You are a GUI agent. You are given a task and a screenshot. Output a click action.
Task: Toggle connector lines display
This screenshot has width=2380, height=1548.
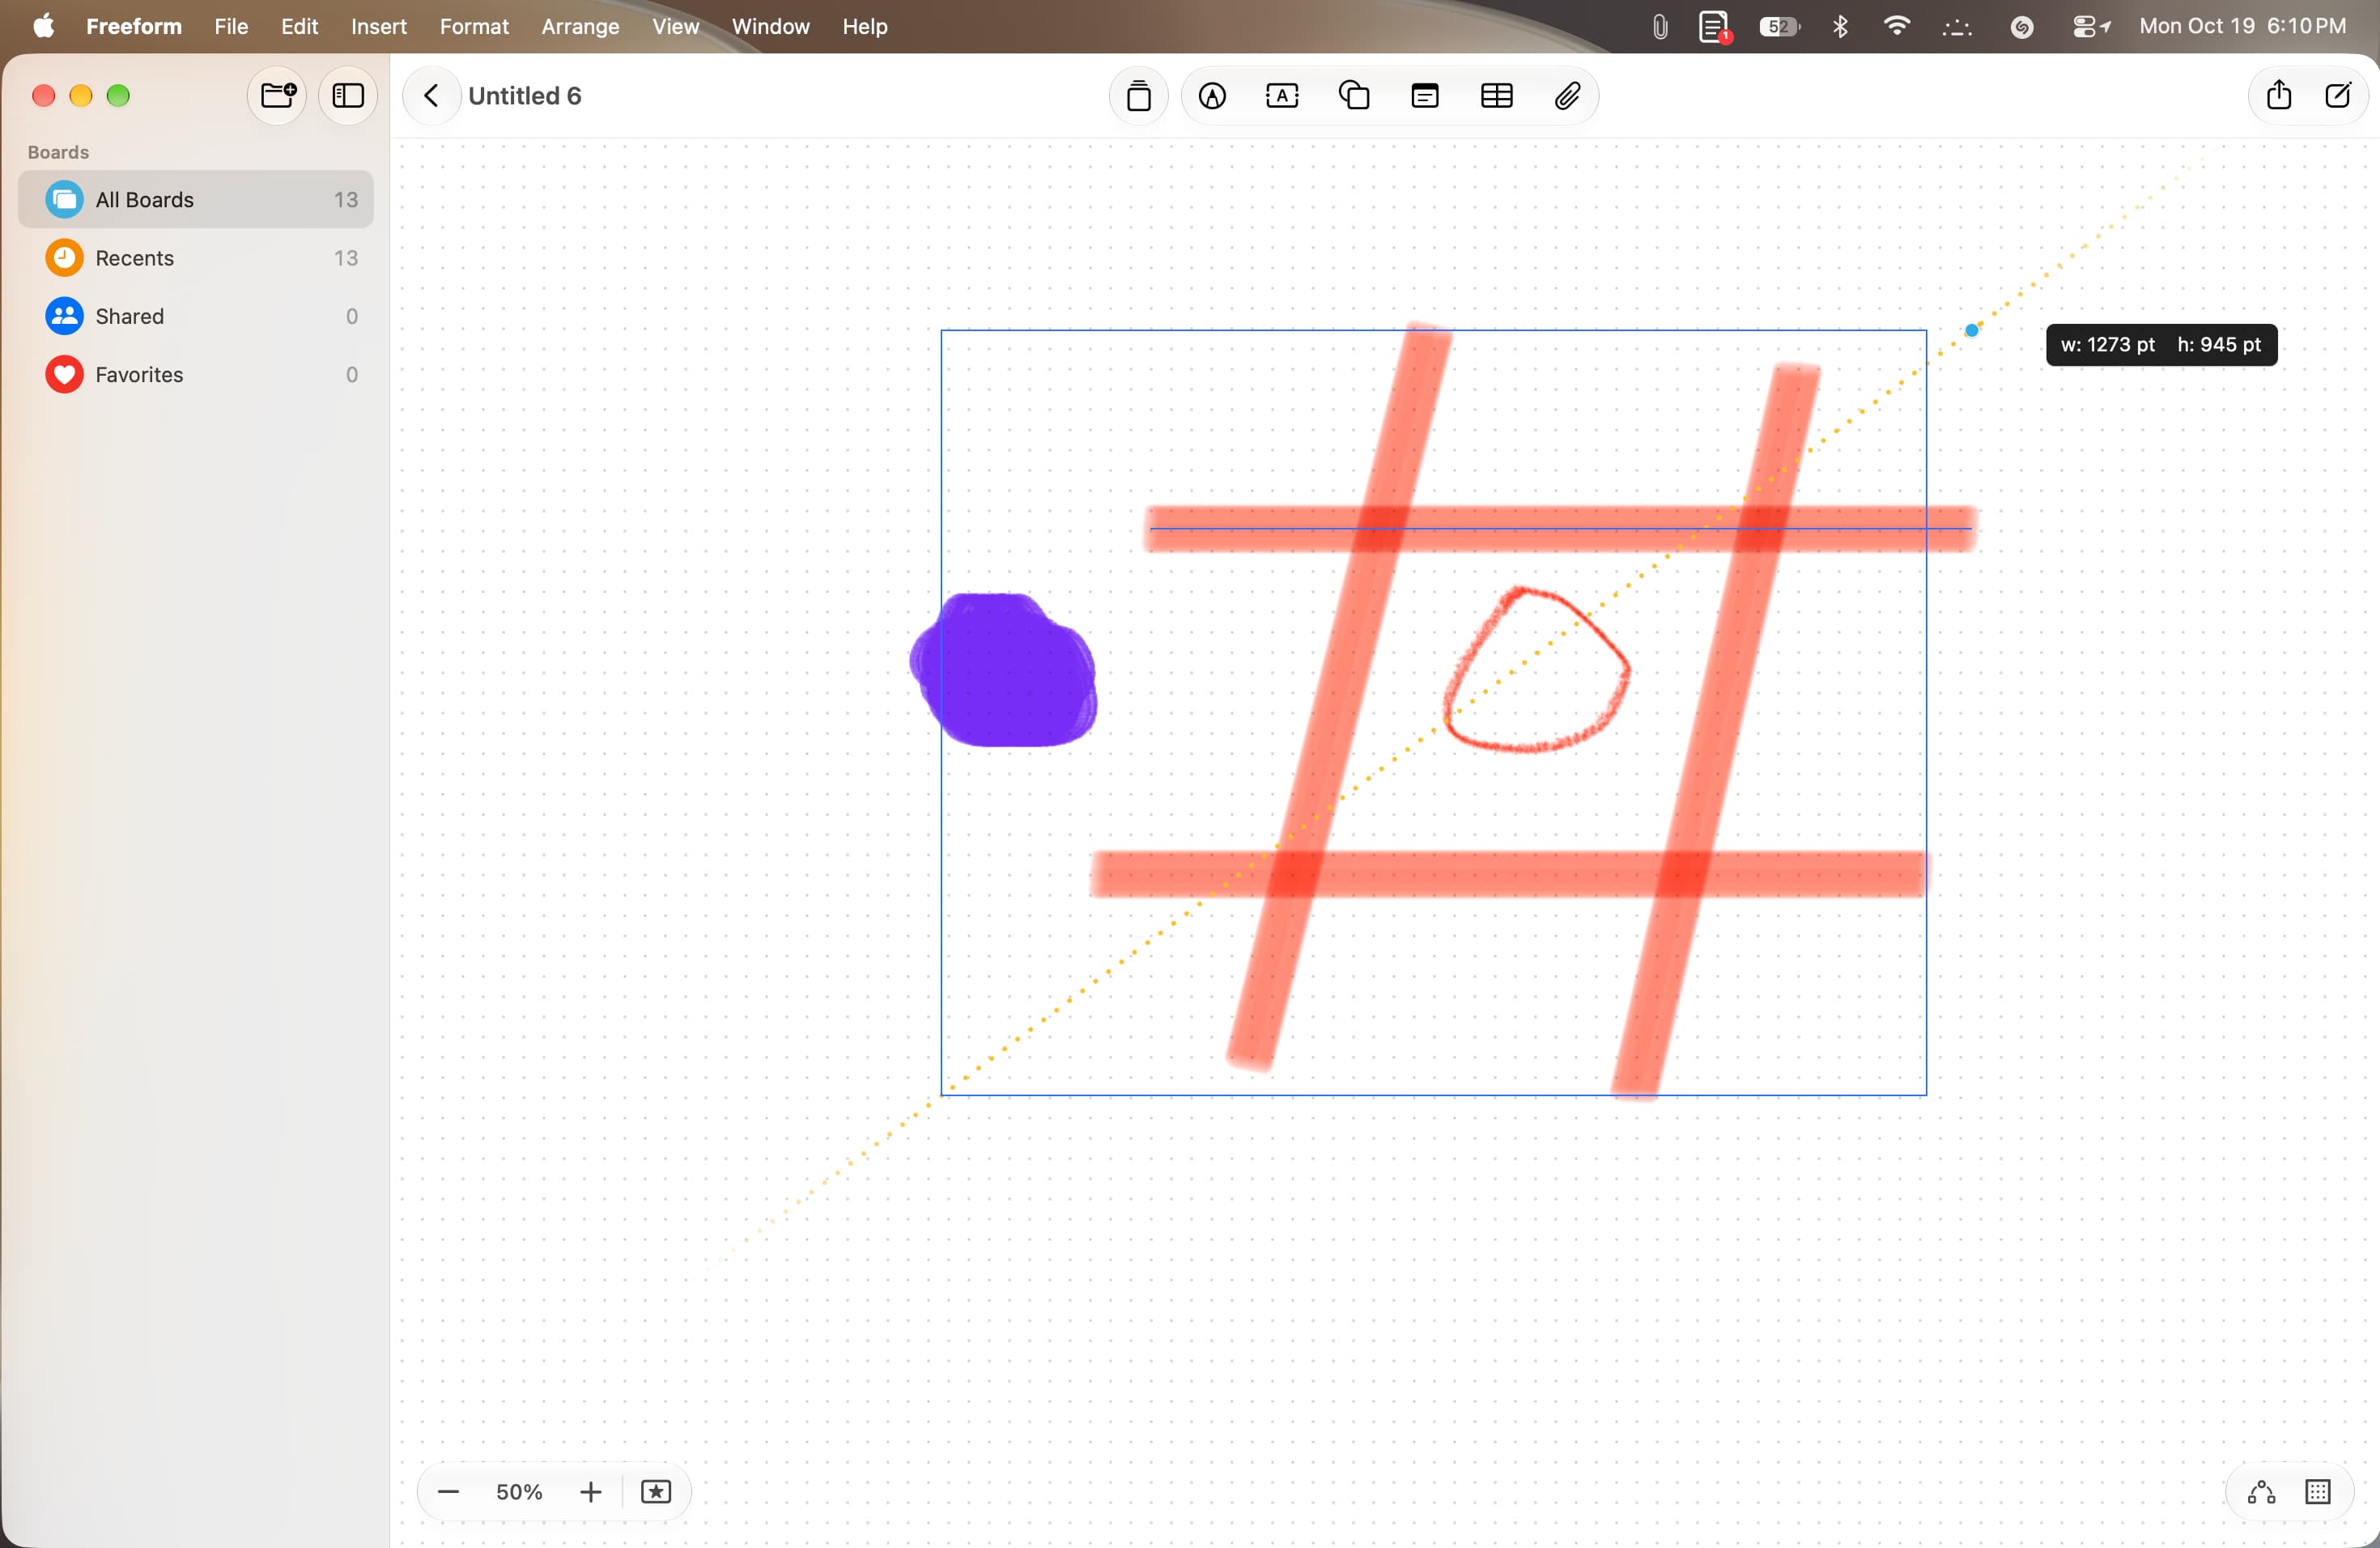pyautogui.click(x=2262, y=1492)
